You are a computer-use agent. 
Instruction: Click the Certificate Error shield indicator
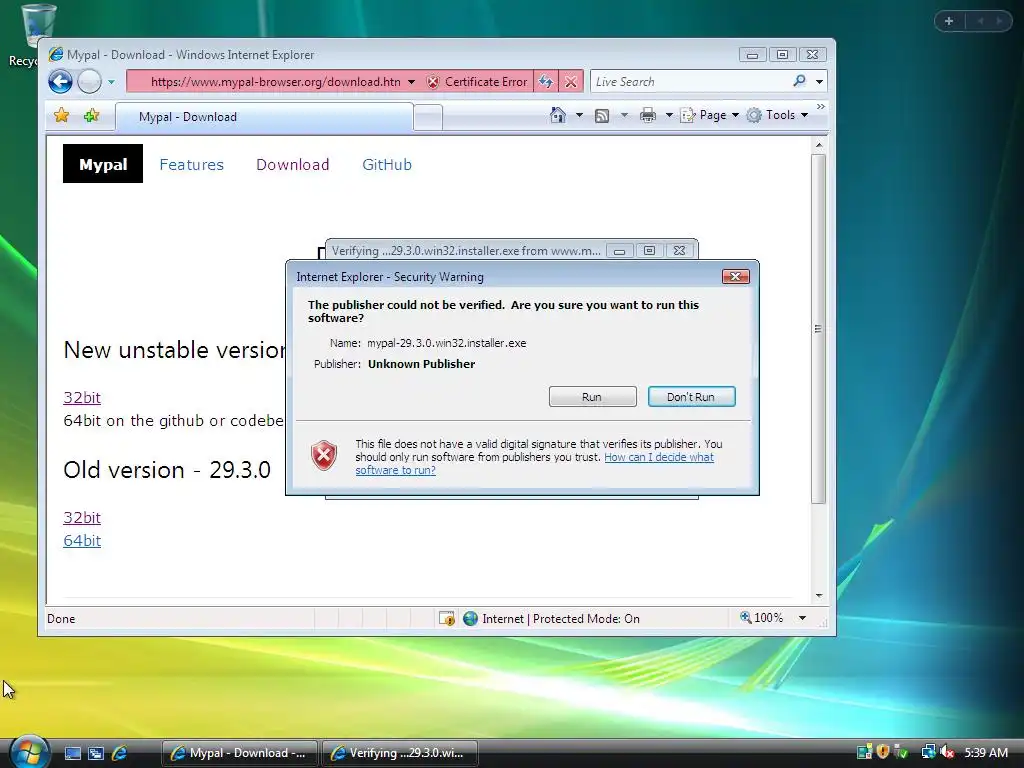click(477, 82)
